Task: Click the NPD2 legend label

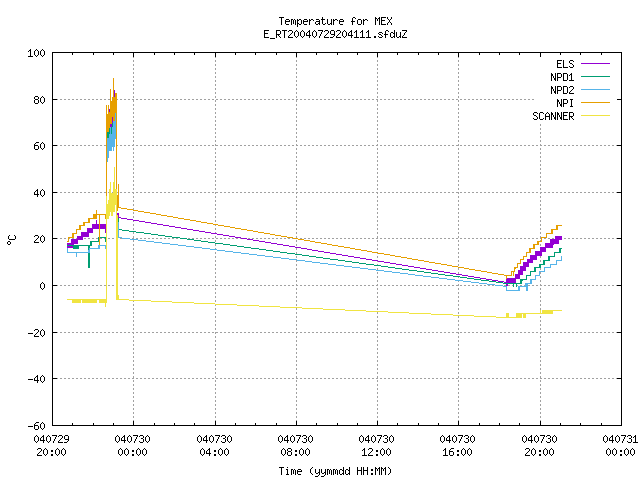Action: (x=562, y=90)
